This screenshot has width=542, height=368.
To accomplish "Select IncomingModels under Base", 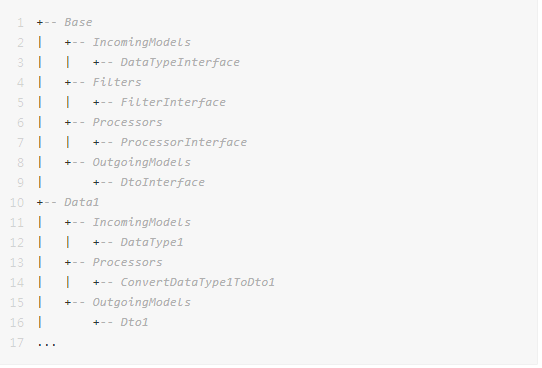I will 141,43.
